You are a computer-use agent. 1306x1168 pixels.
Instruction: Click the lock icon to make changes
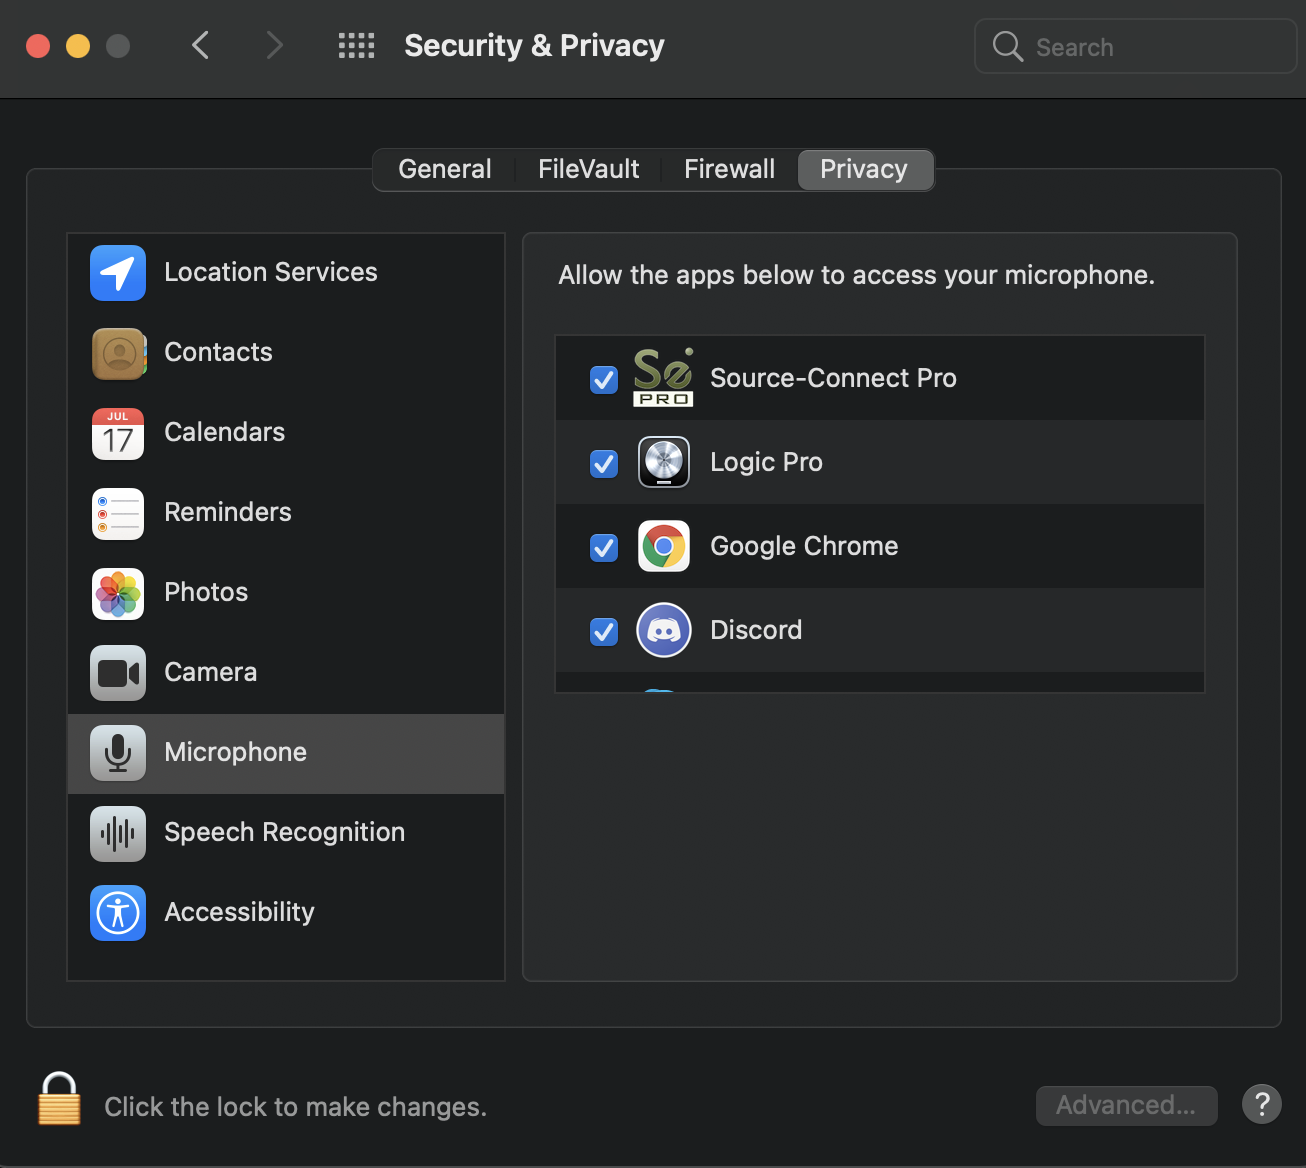pyautogui.click(x=59, y=1099)
